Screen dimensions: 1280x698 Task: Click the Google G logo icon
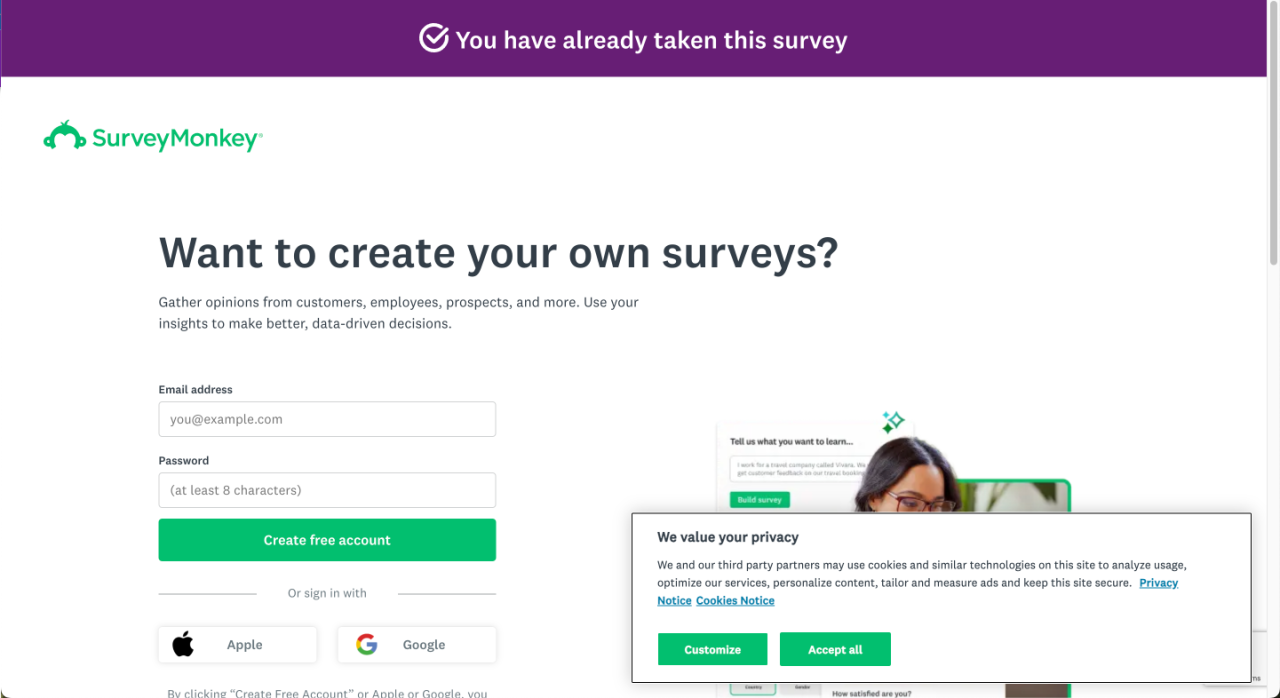(x=367, y=644)
